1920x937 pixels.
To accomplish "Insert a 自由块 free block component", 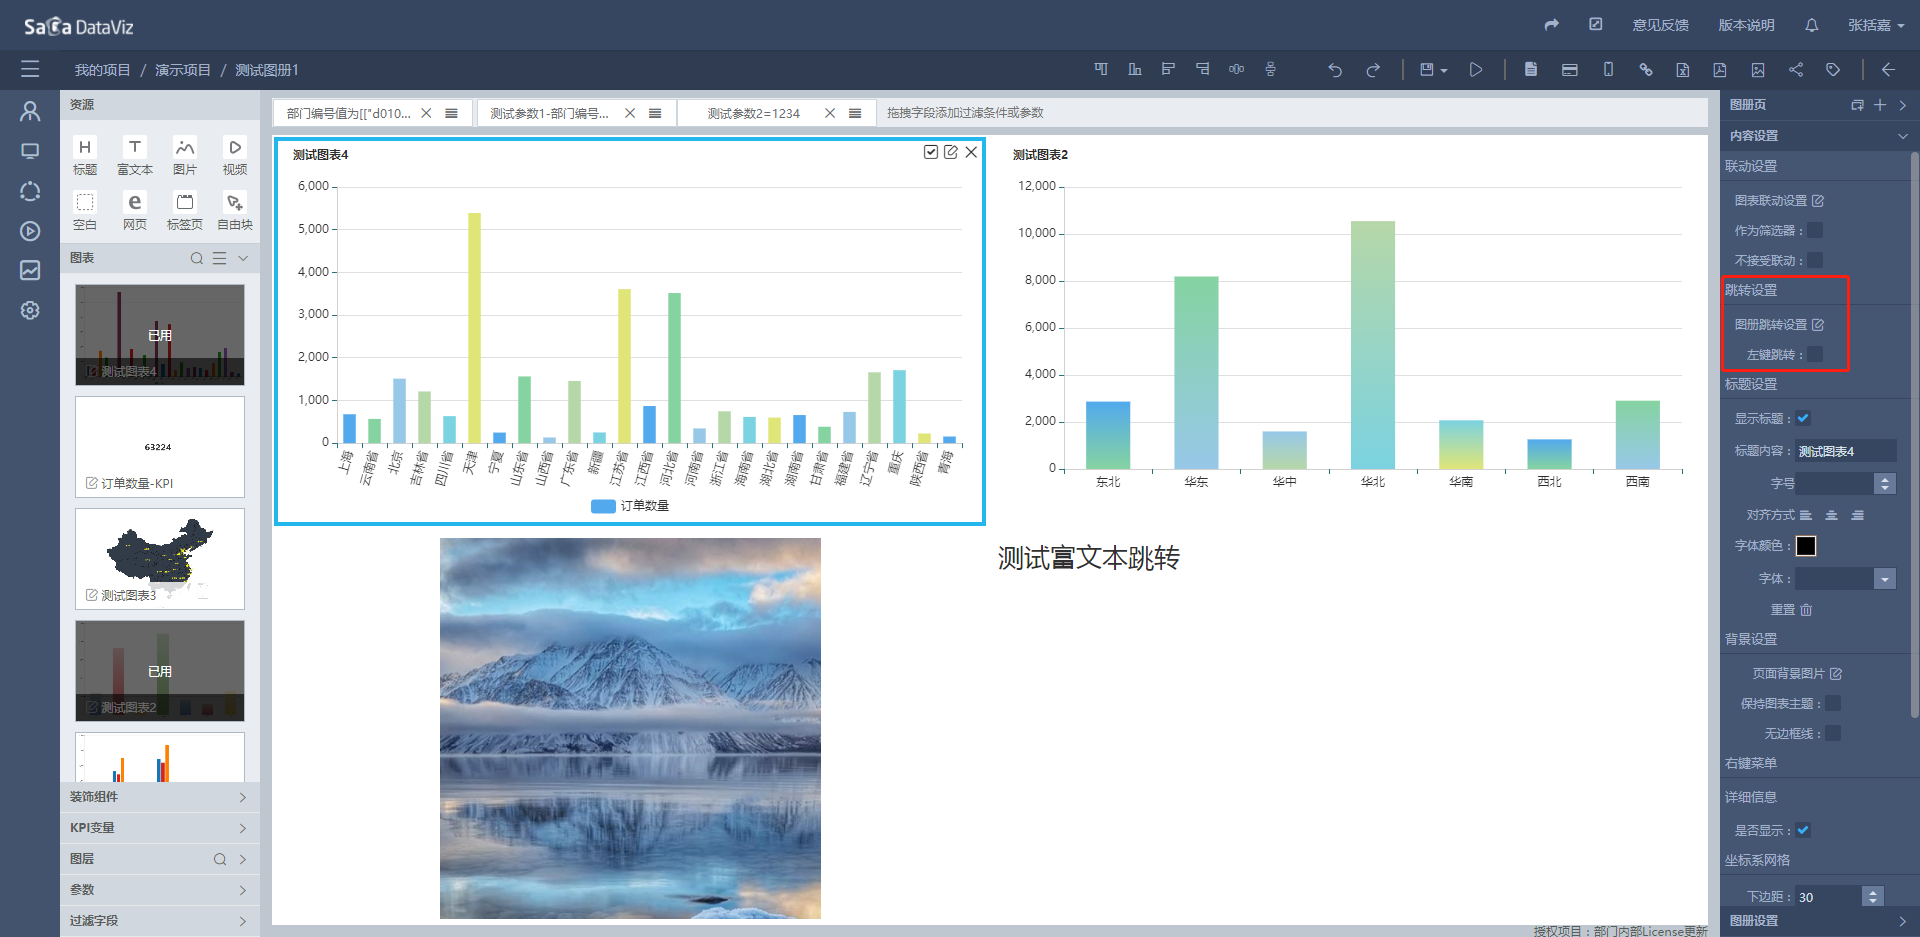I will click(x=235, y=211).
